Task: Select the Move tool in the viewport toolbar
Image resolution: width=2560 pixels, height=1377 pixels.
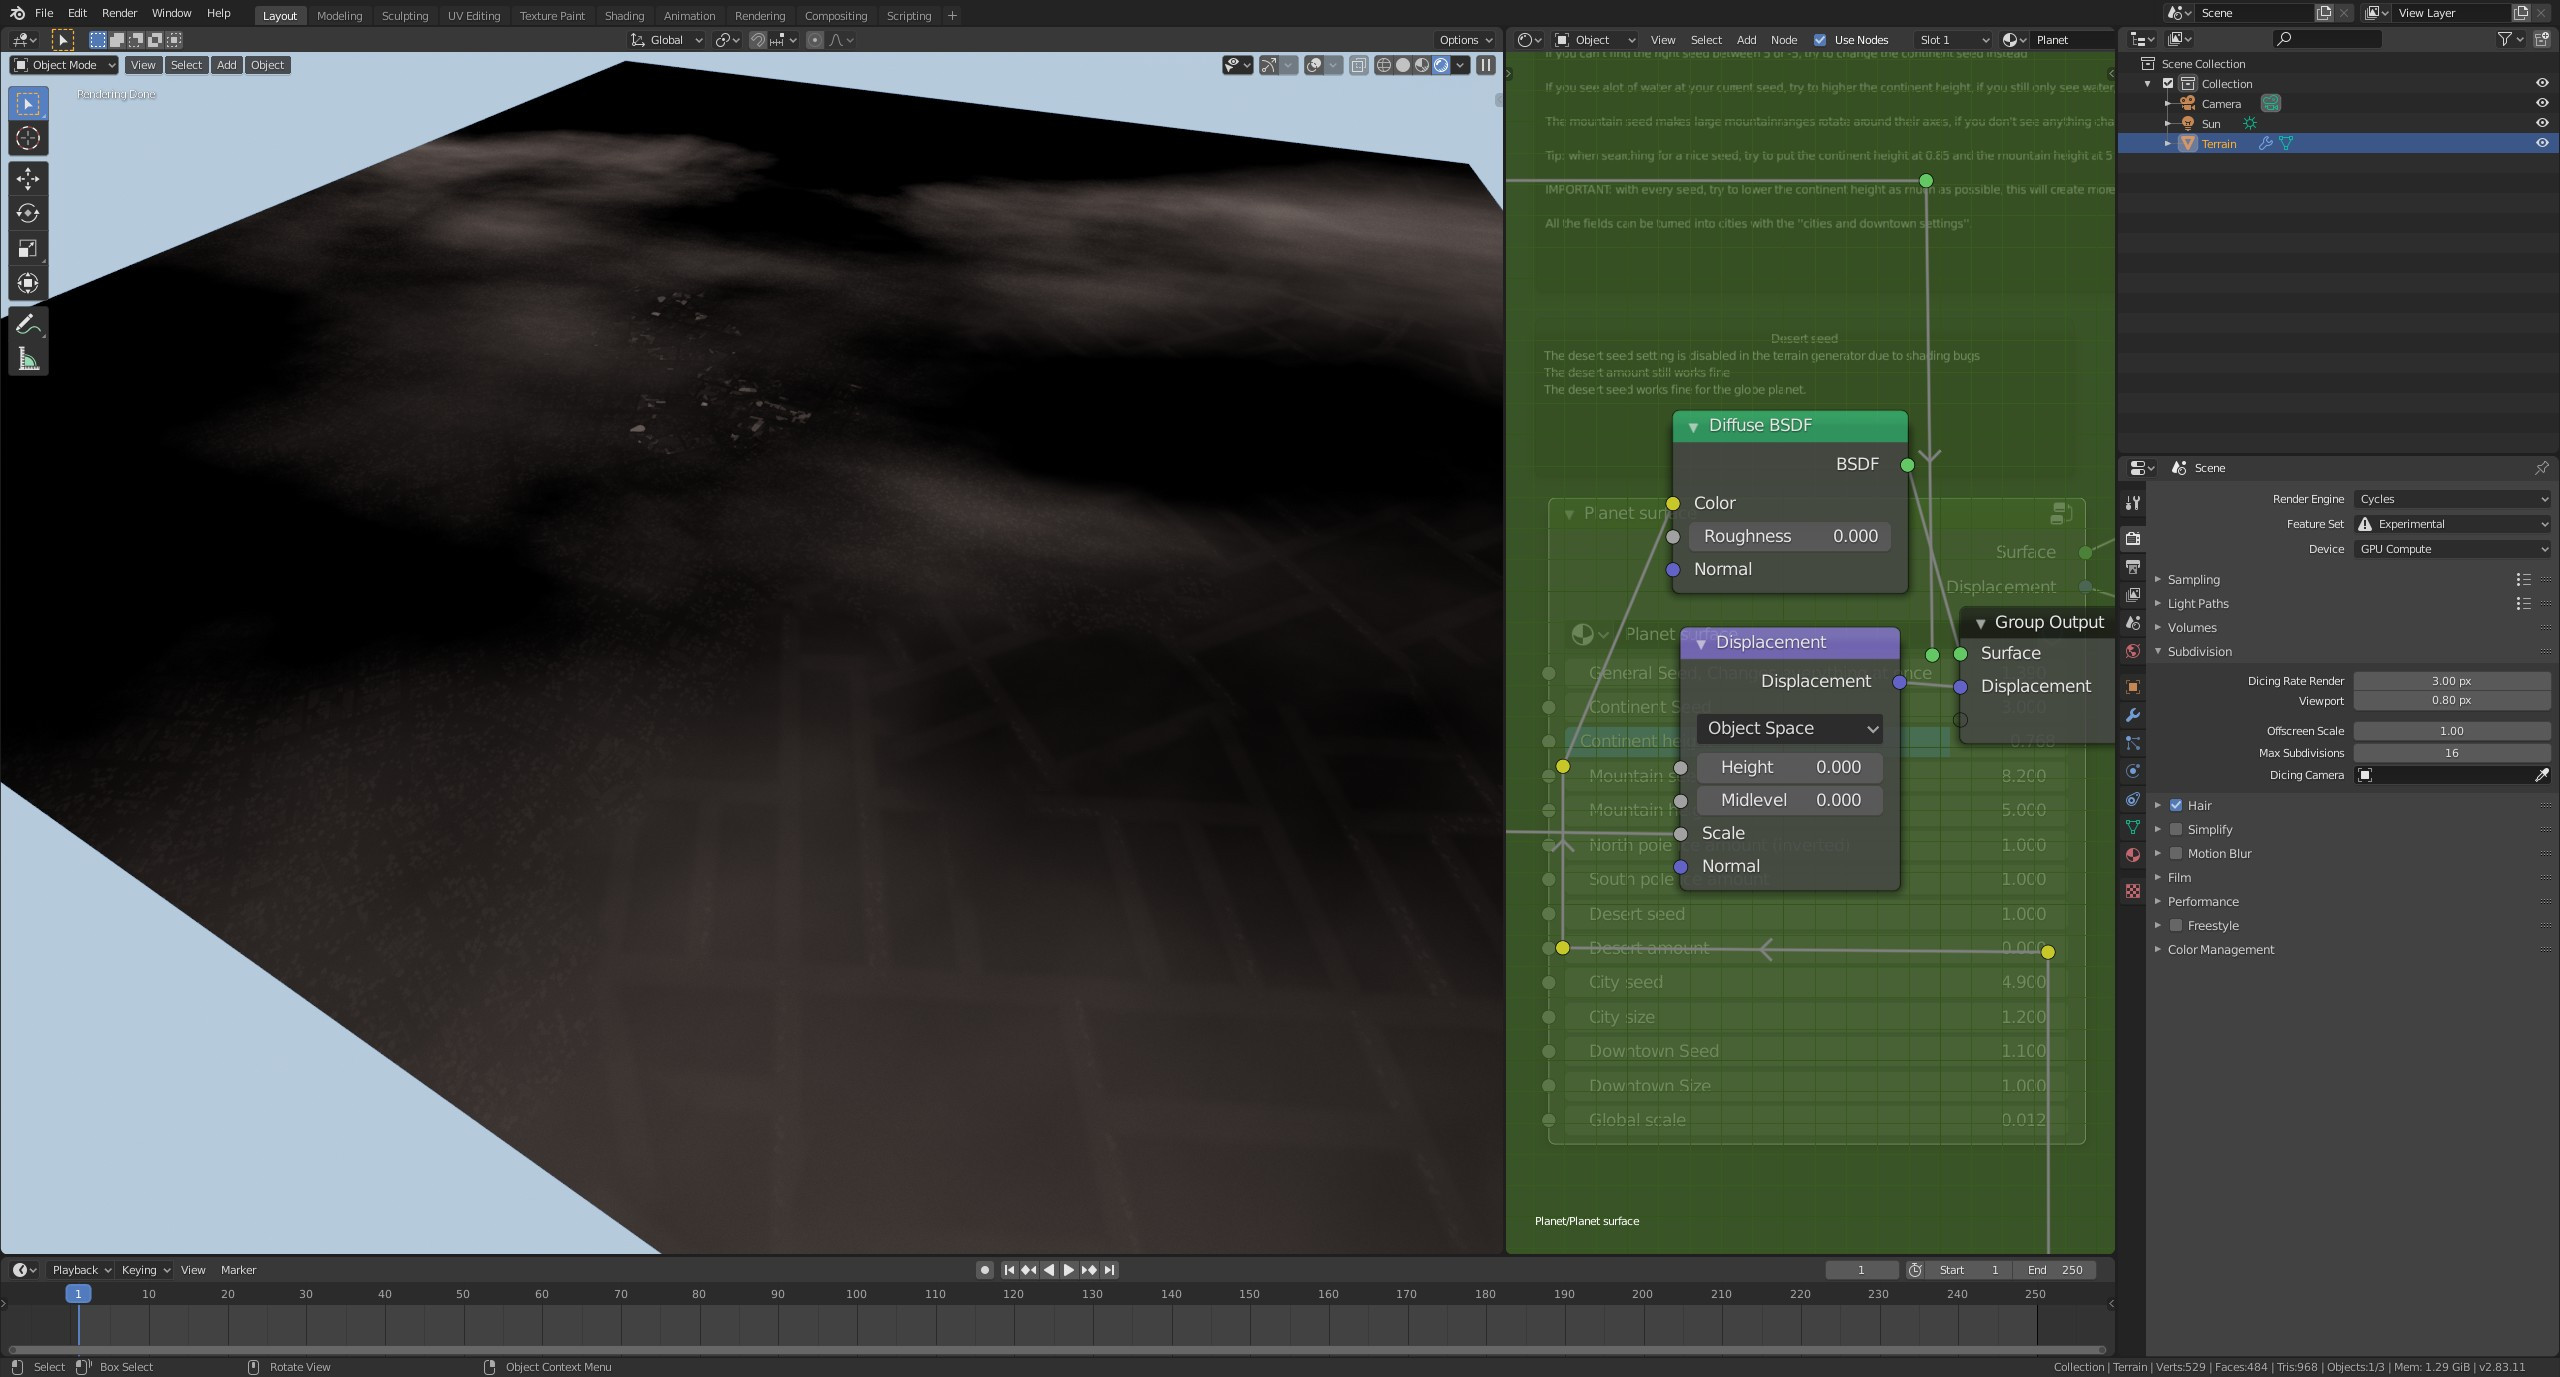Action: 28,178
